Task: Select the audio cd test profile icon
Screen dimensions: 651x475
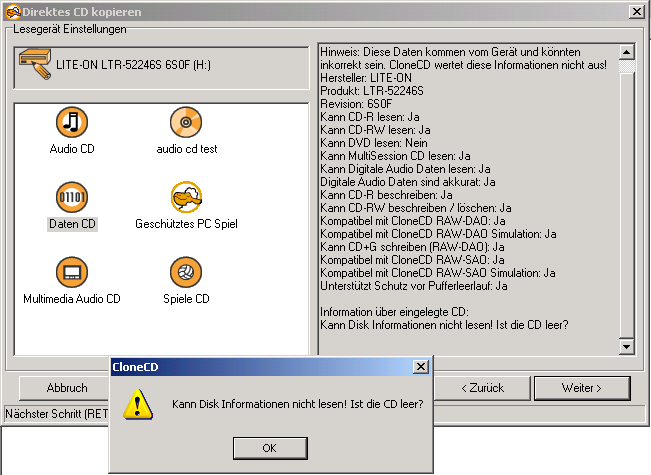Action: 186,122
